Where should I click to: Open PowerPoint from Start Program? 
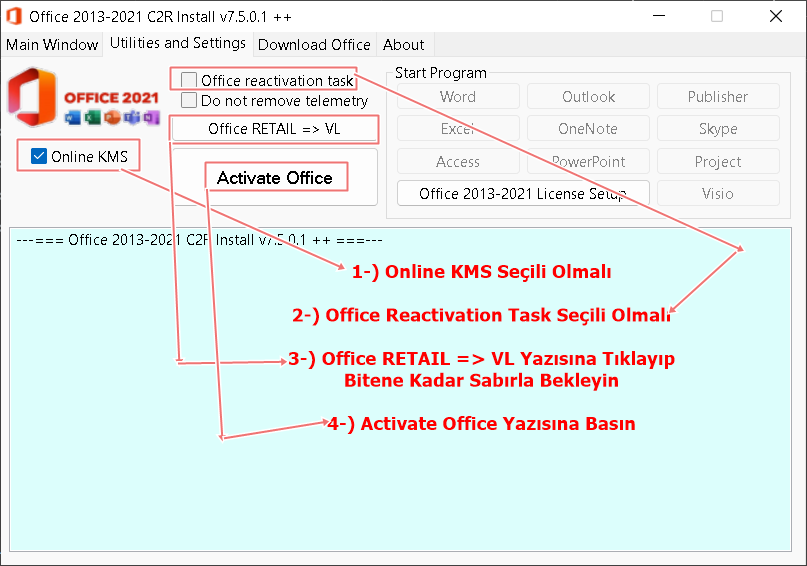pos(588,162)
